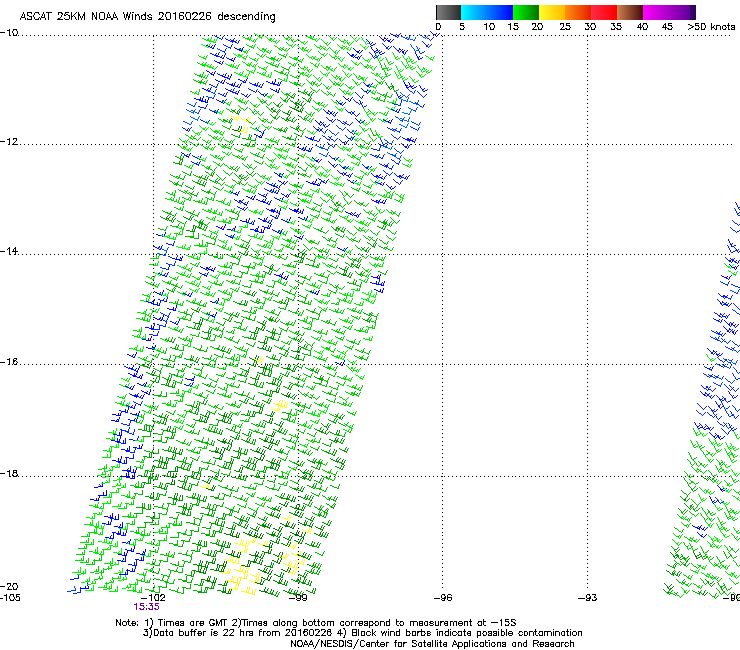740x650 pixels.
Task: Select the -14 latitude axis label
Action: 9,251
